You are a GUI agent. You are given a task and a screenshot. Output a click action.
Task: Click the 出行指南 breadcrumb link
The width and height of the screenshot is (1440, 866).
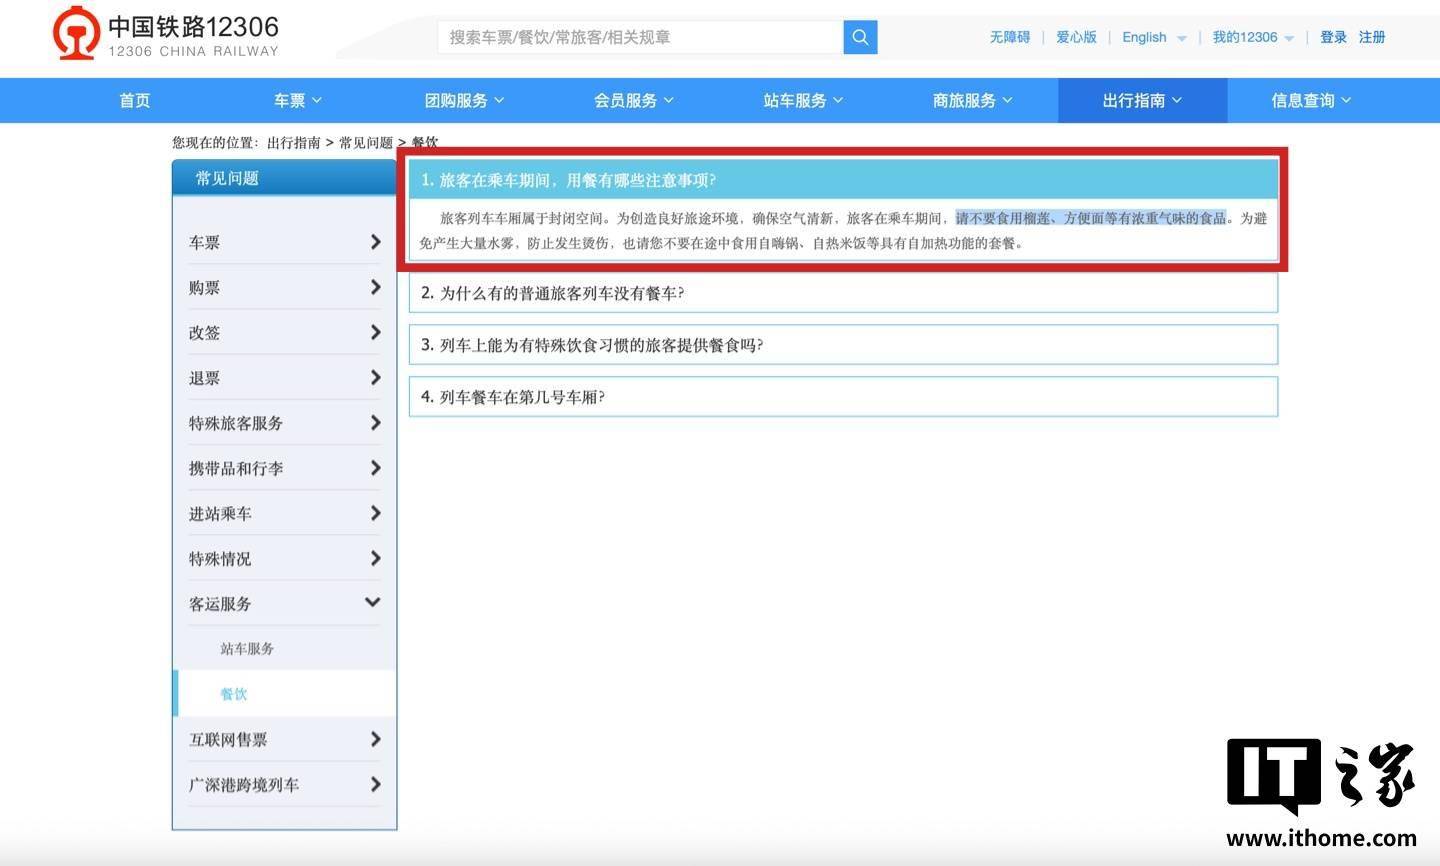[x=295, y=142]
